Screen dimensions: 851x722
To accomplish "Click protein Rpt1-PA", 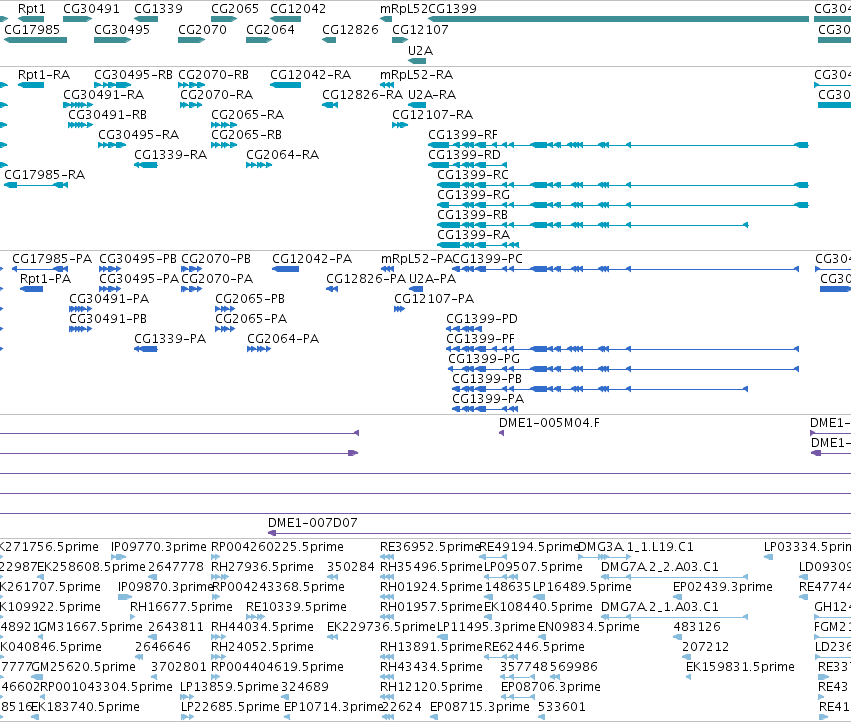I will pos(46,278).
